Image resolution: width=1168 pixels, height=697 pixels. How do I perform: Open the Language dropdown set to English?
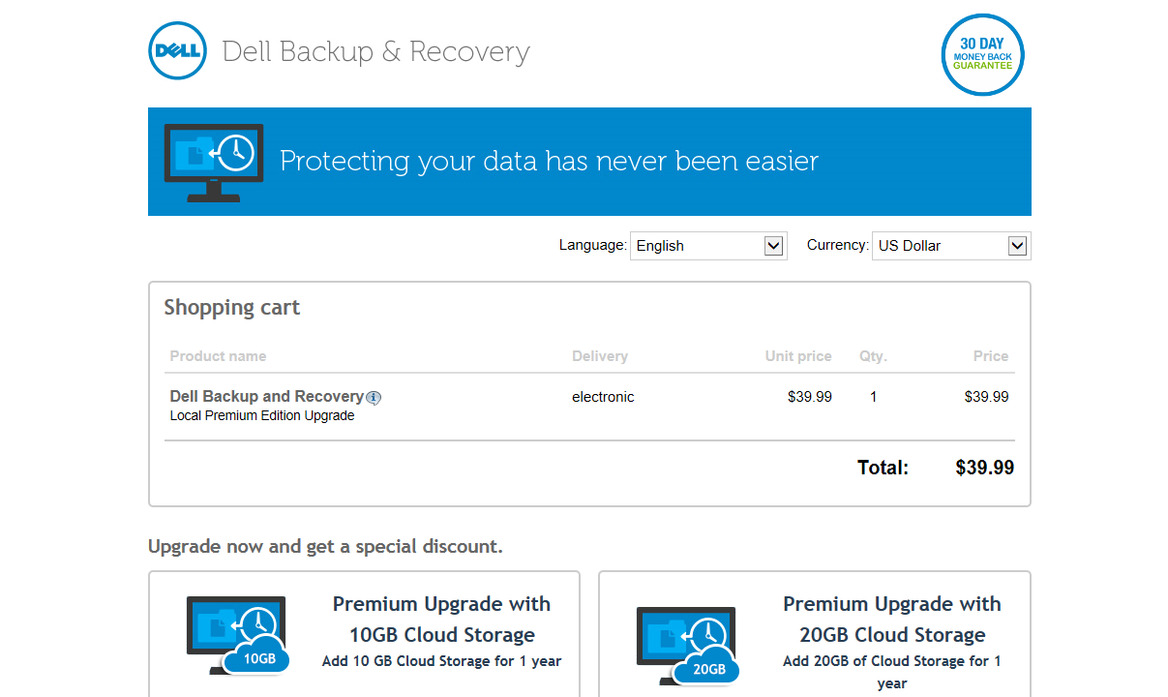pos(708,246)
